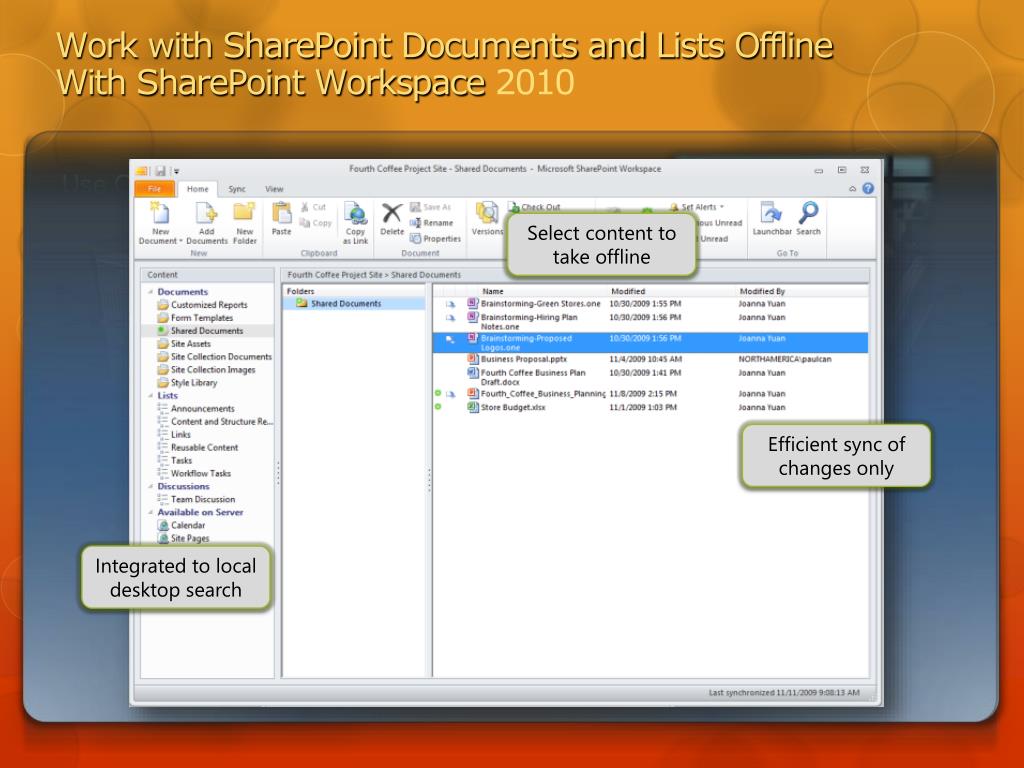Image resolution: width=1024 pixels, height=768 pixels.
Task: Click the Paste clipboard icon
Action: coord(281,213)
